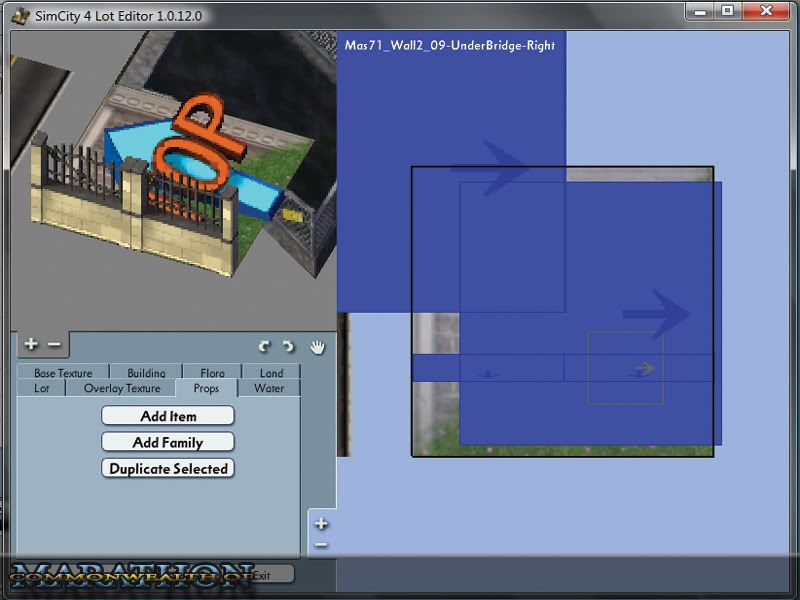The height and width of the screenshot is (600, 800).
Task: Zoom in the 3D preview with plus
Action: coord(31,344)
